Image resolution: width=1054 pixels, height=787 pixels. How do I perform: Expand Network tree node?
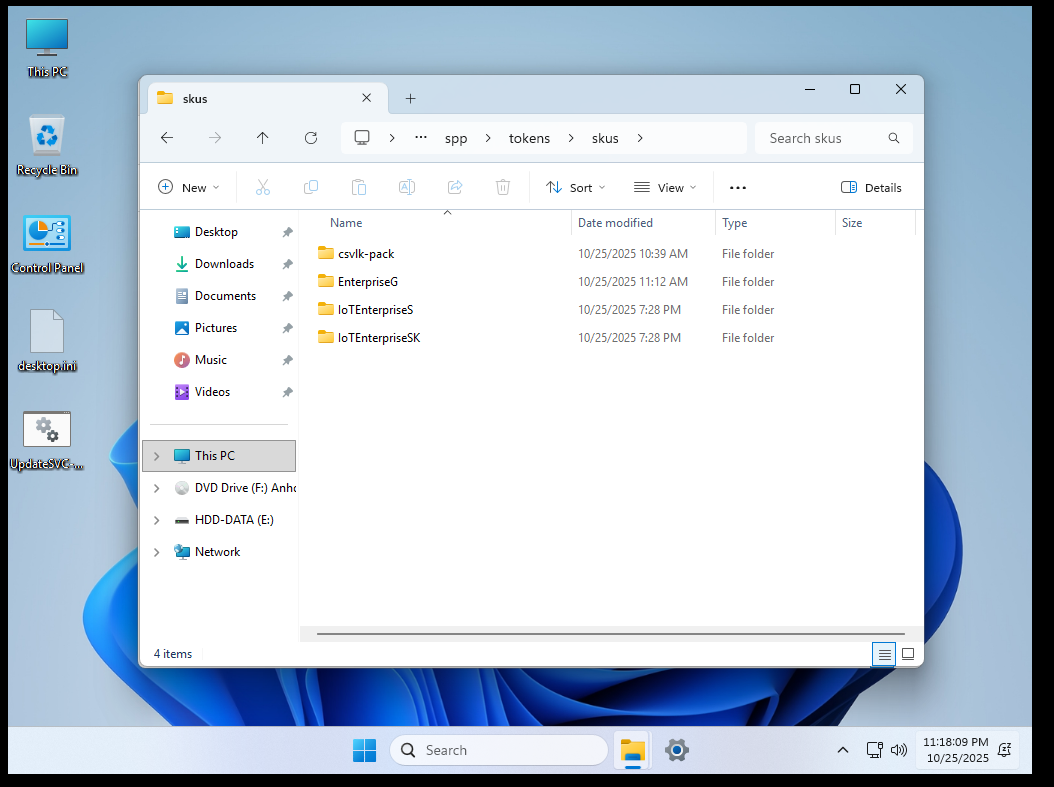(157, 552)
